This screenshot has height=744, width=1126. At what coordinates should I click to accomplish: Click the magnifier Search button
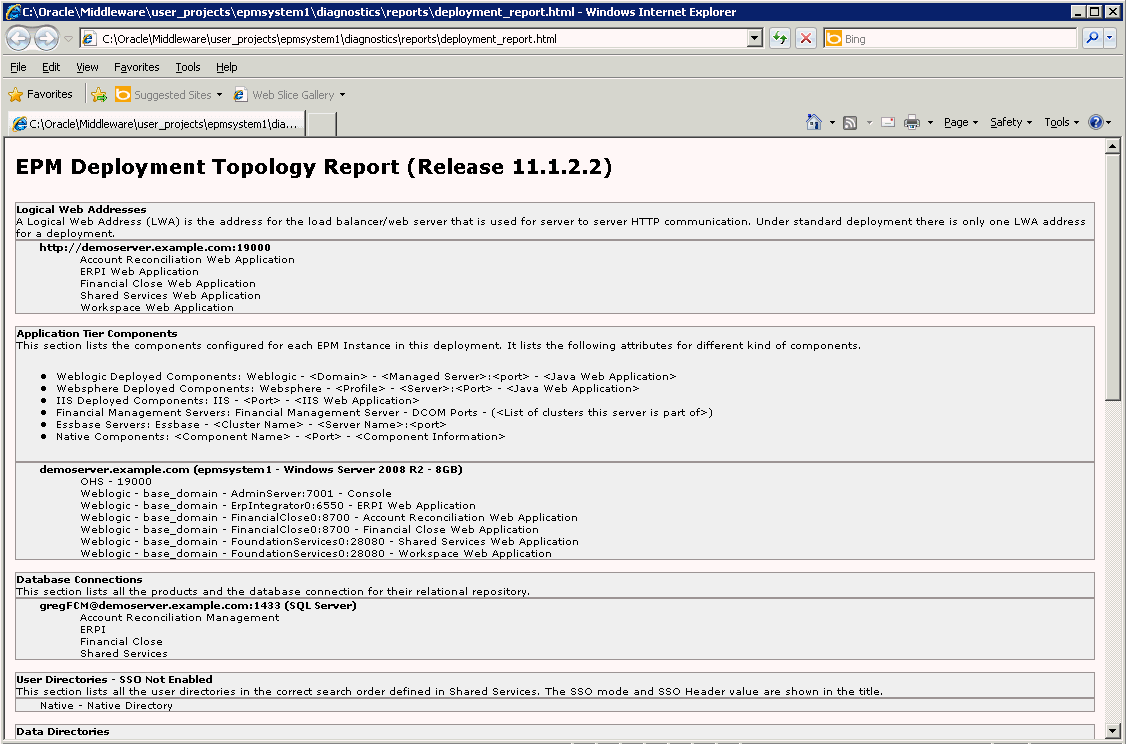(1092, 38)
